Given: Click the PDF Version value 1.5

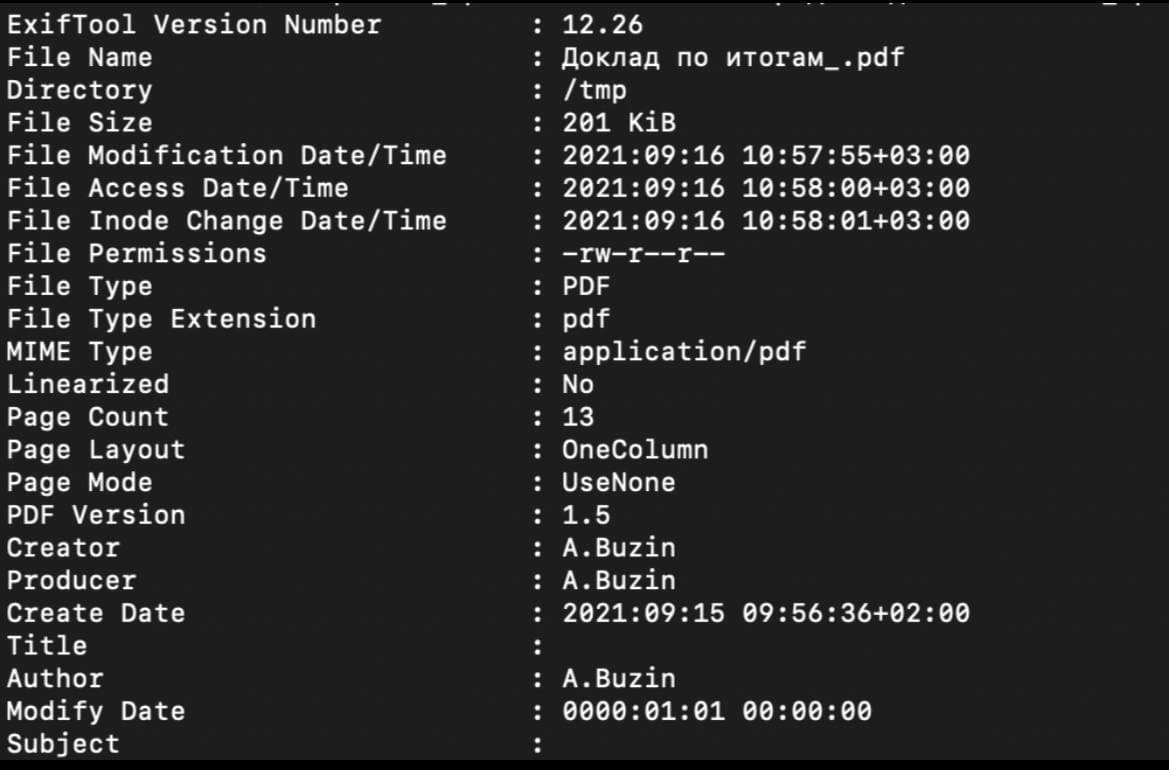Looking at the screenshot, I should (586, 516).
